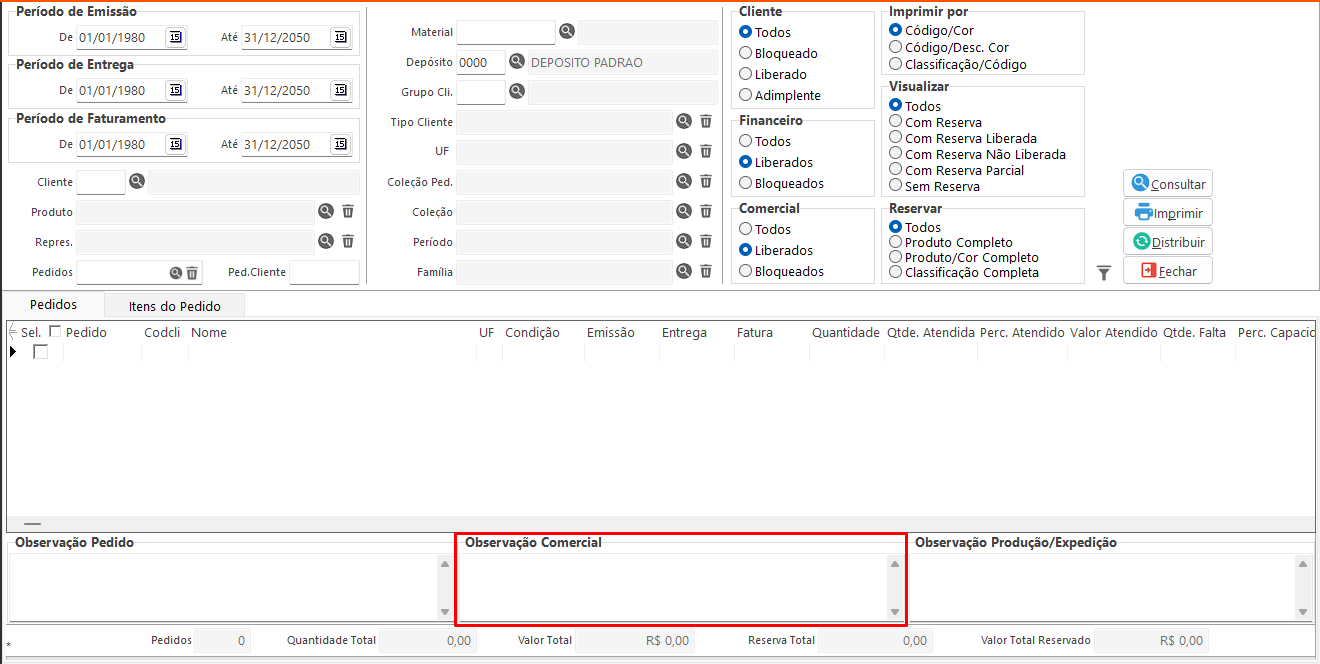1320x664 pixels.
Task: Delete the Repres. filter using trash icon
Action: point(348,241)
